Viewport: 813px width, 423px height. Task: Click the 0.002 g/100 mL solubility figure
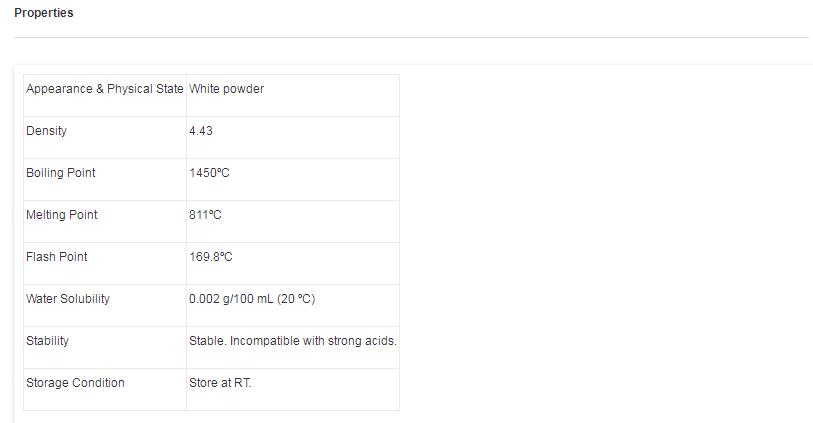(x=233, y=299)
